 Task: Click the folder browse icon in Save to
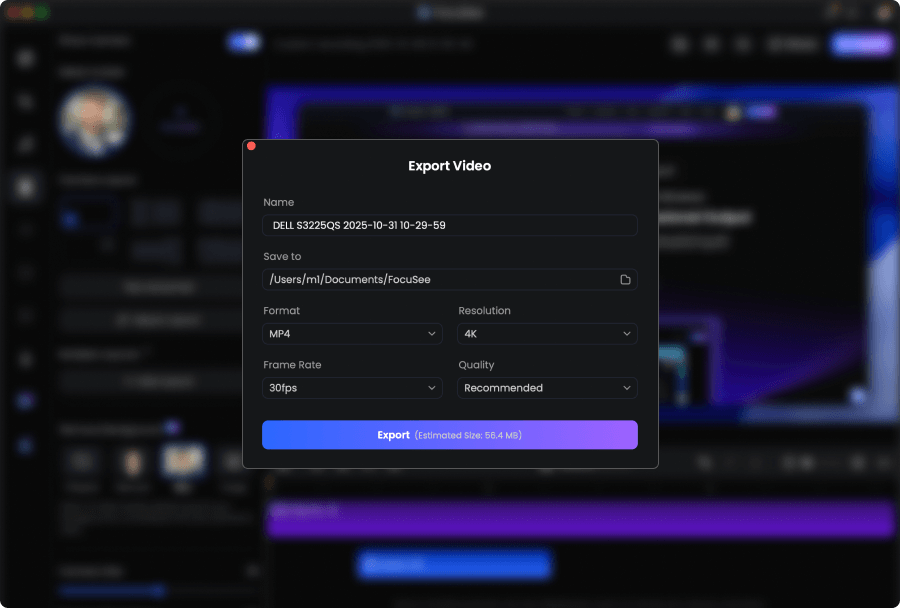tap(625, 280)
